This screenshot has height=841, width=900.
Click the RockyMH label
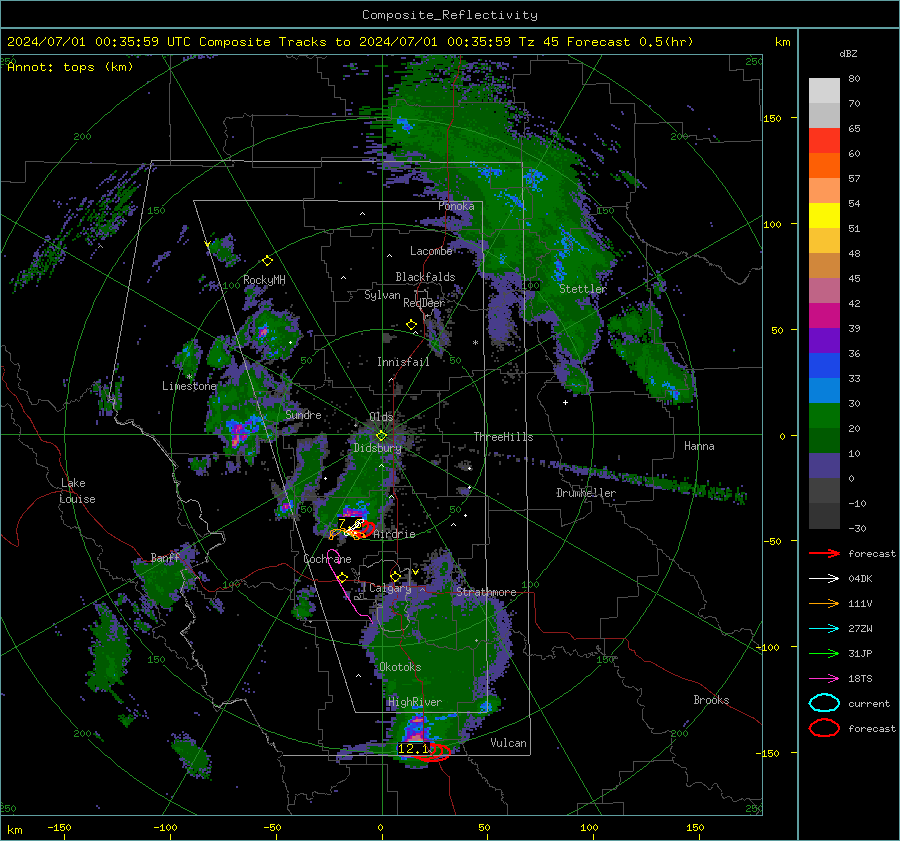264,280
